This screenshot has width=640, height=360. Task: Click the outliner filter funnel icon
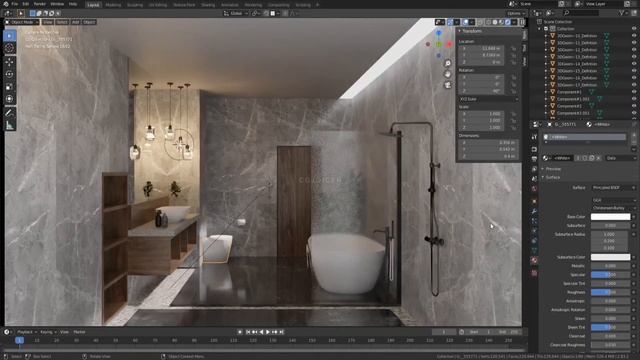623,13
